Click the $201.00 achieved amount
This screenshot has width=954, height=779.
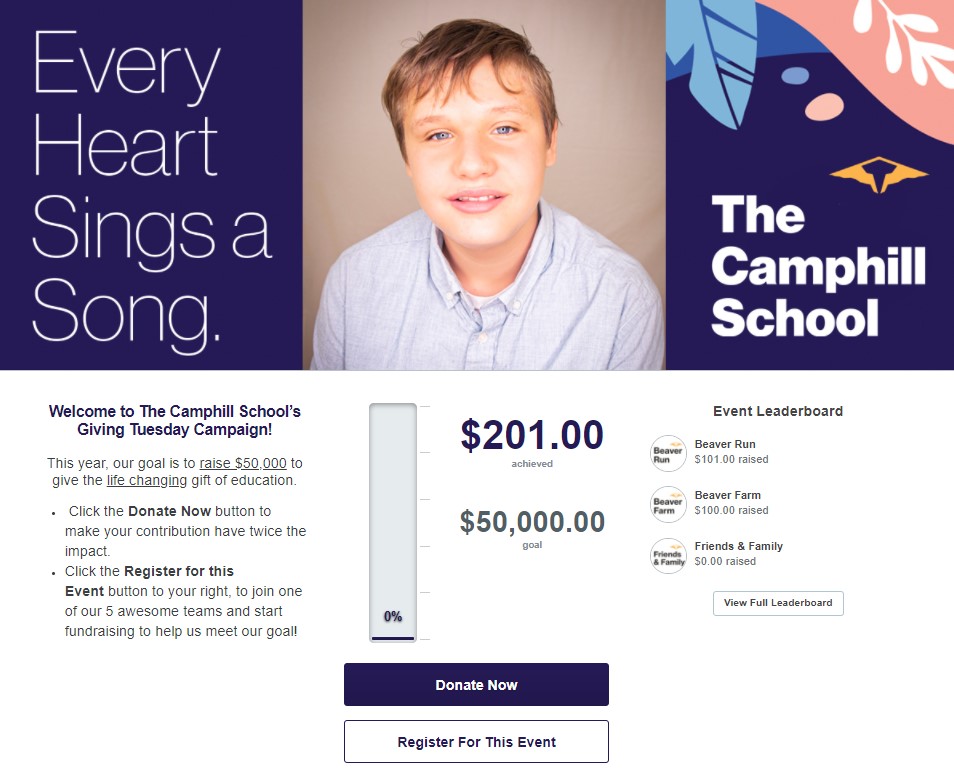pyautogui.click(x=532, y=436)
